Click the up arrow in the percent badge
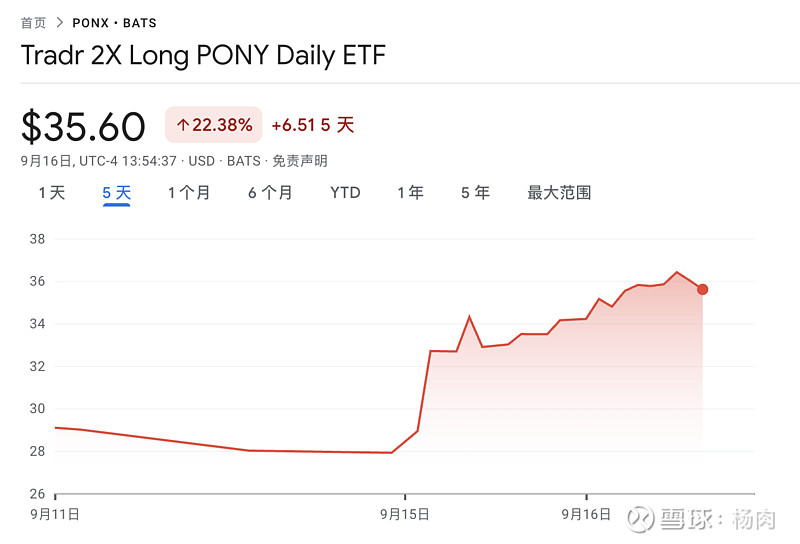Viewport: 800px width, 544px height. coord(182,125)
